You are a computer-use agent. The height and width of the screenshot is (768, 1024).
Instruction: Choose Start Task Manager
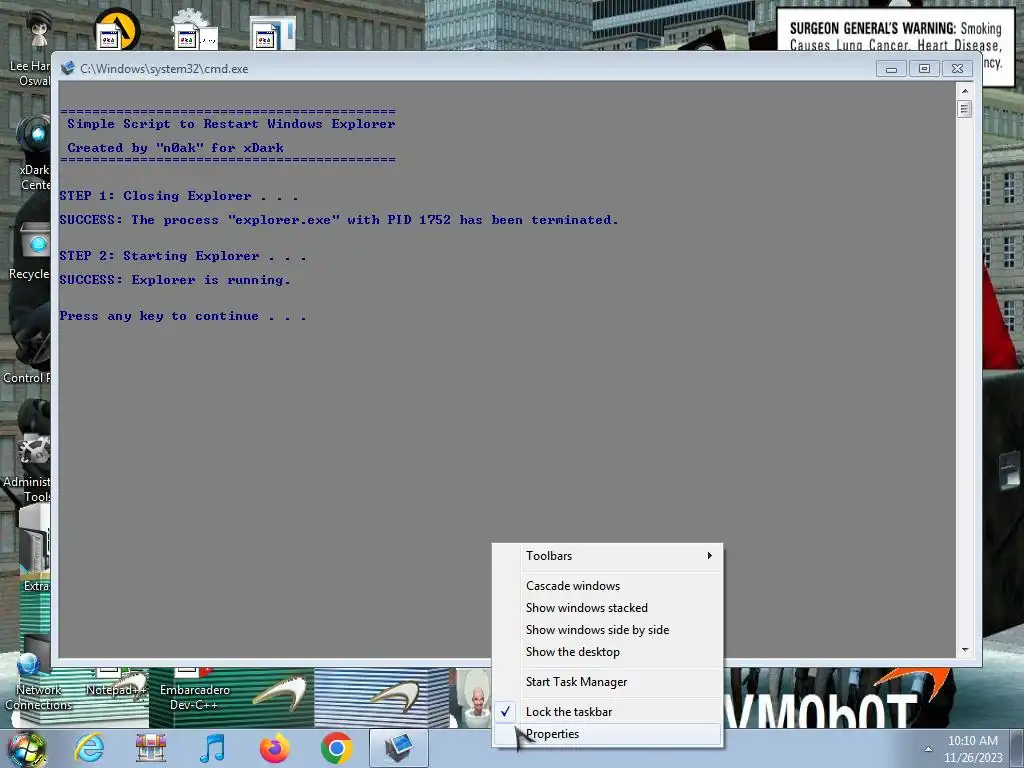click(x=607, y=682)
